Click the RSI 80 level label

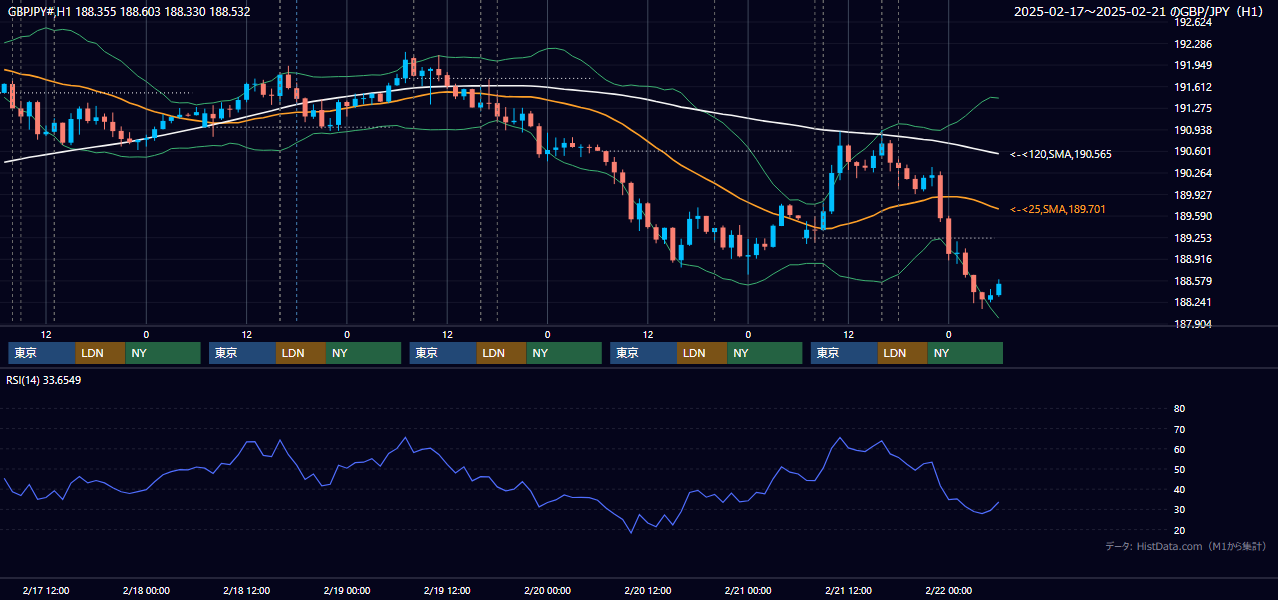tap(1179, 409)
